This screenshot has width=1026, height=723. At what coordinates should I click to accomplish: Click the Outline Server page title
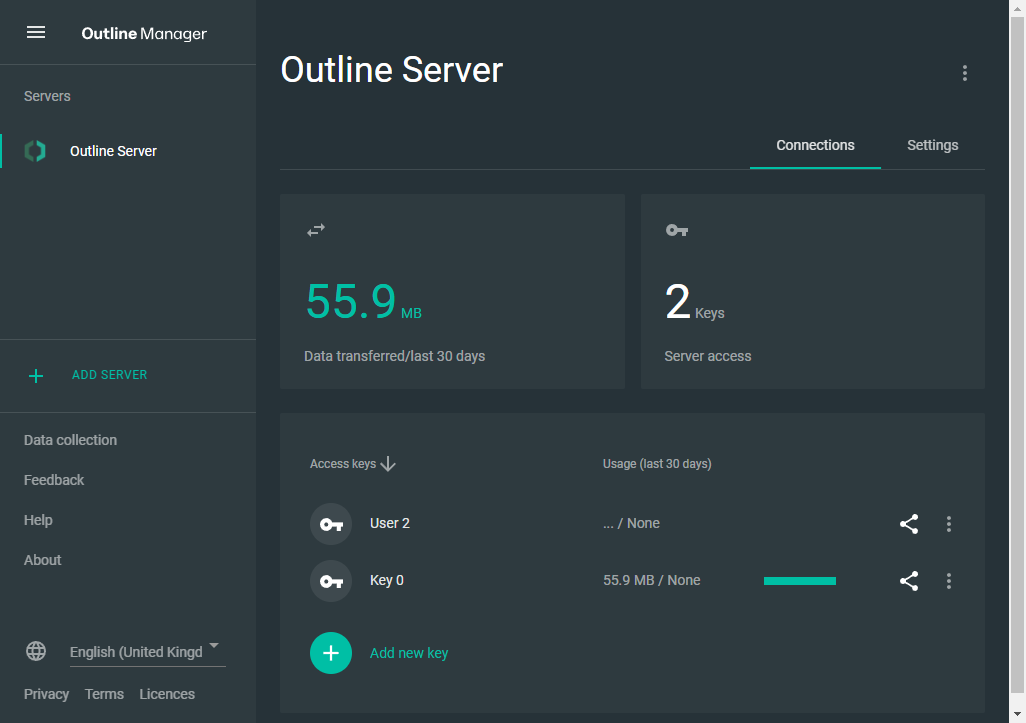click(x=392, y=70)
